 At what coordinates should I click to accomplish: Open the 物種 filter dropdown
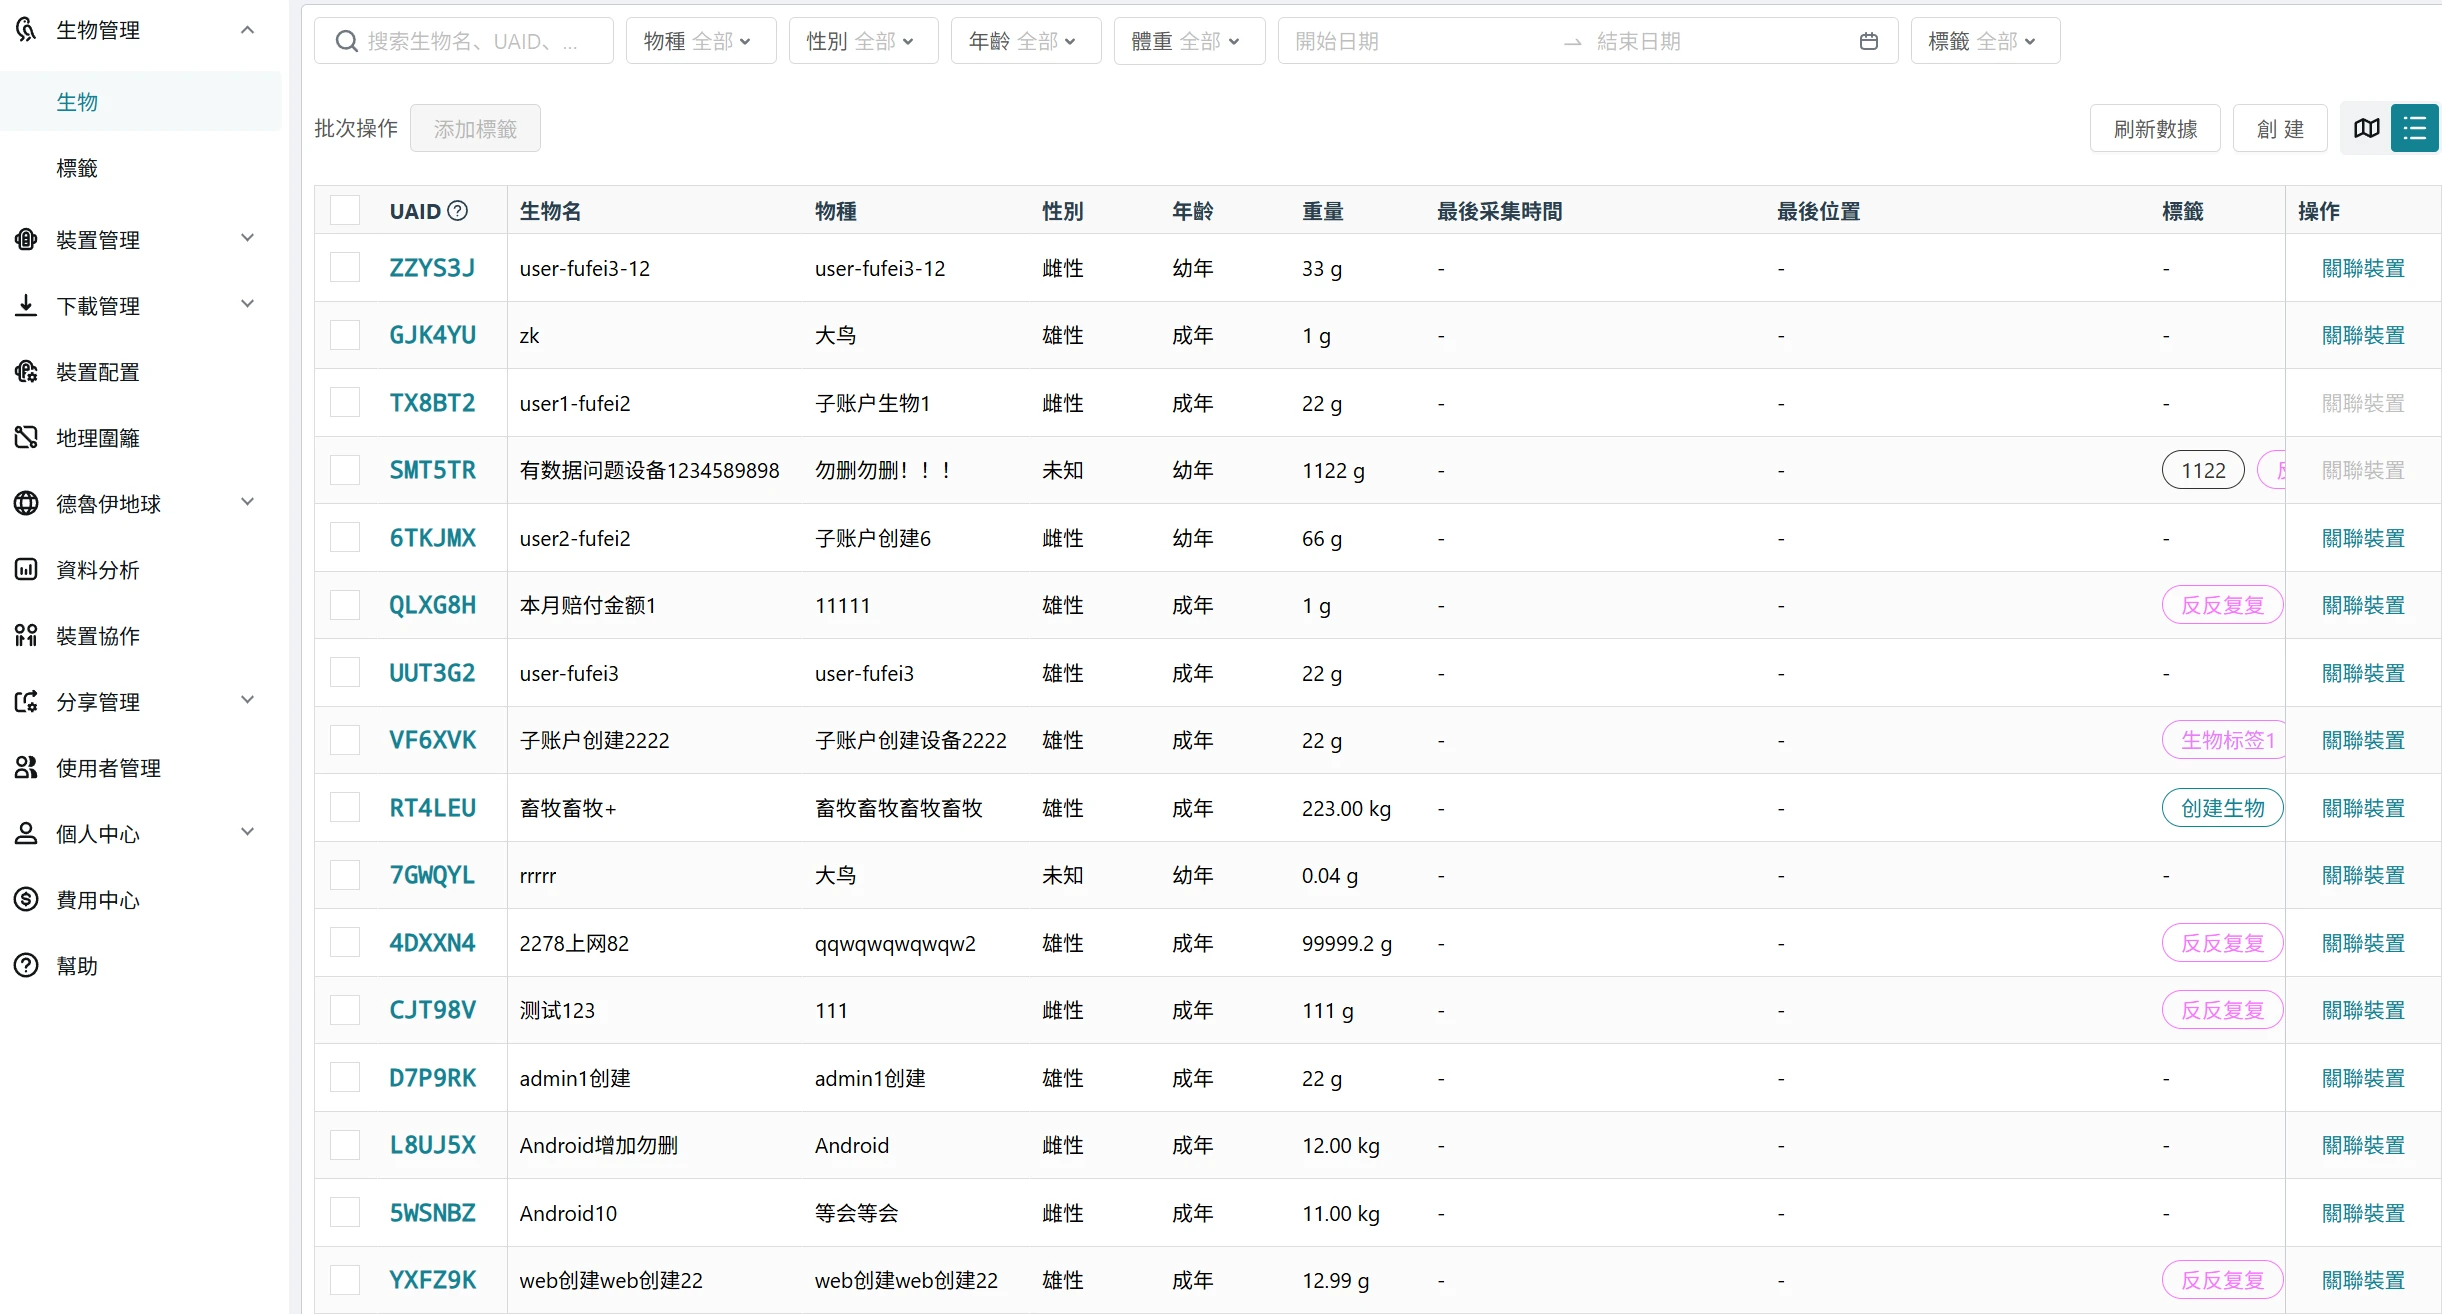[x=700, y=41]
